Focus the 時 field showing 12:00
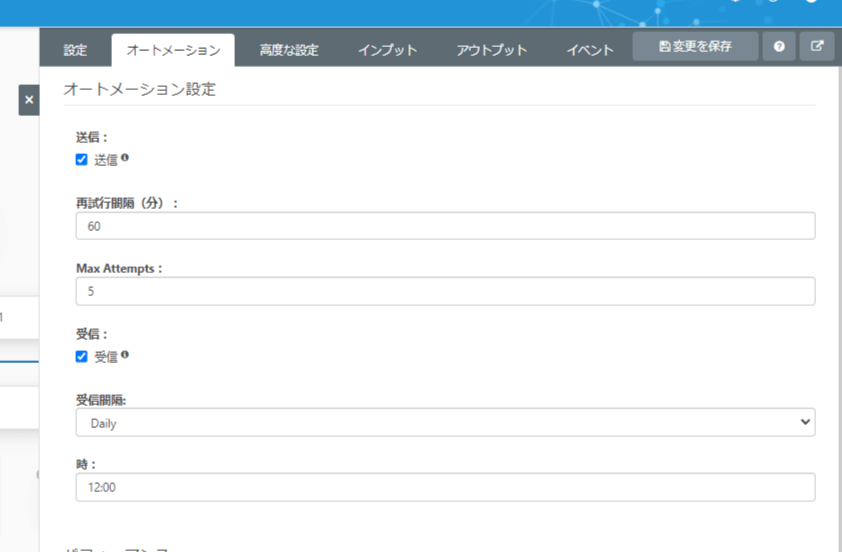The height and width of the screenshot is (552, 842). point(445,487)
